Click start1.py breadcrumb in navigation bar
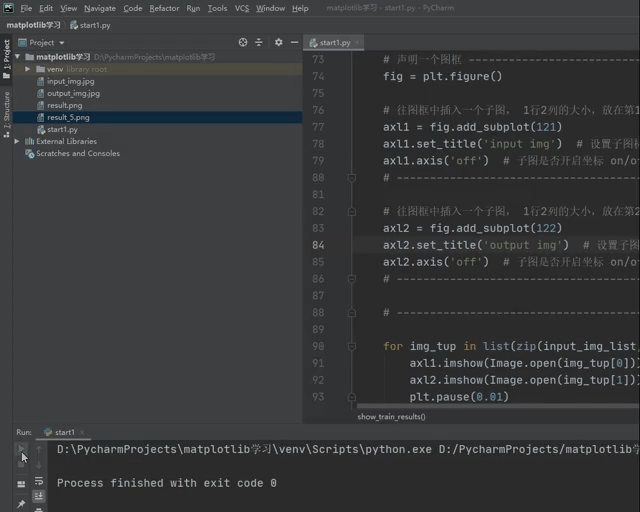Image resolution: width=640 pixels, height=512 pixels. 90,25
